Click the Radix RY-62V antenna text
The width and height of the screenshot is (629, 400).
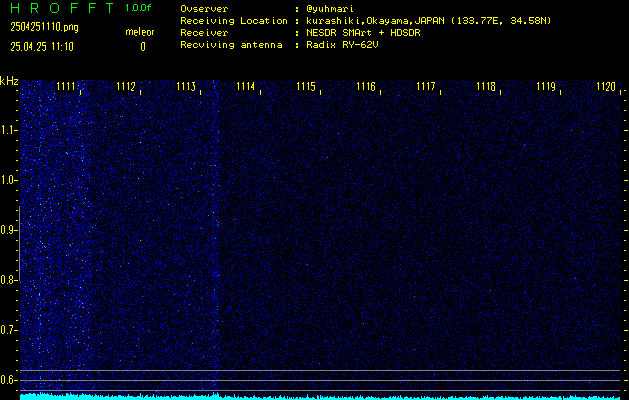click(x=342, y=45)
